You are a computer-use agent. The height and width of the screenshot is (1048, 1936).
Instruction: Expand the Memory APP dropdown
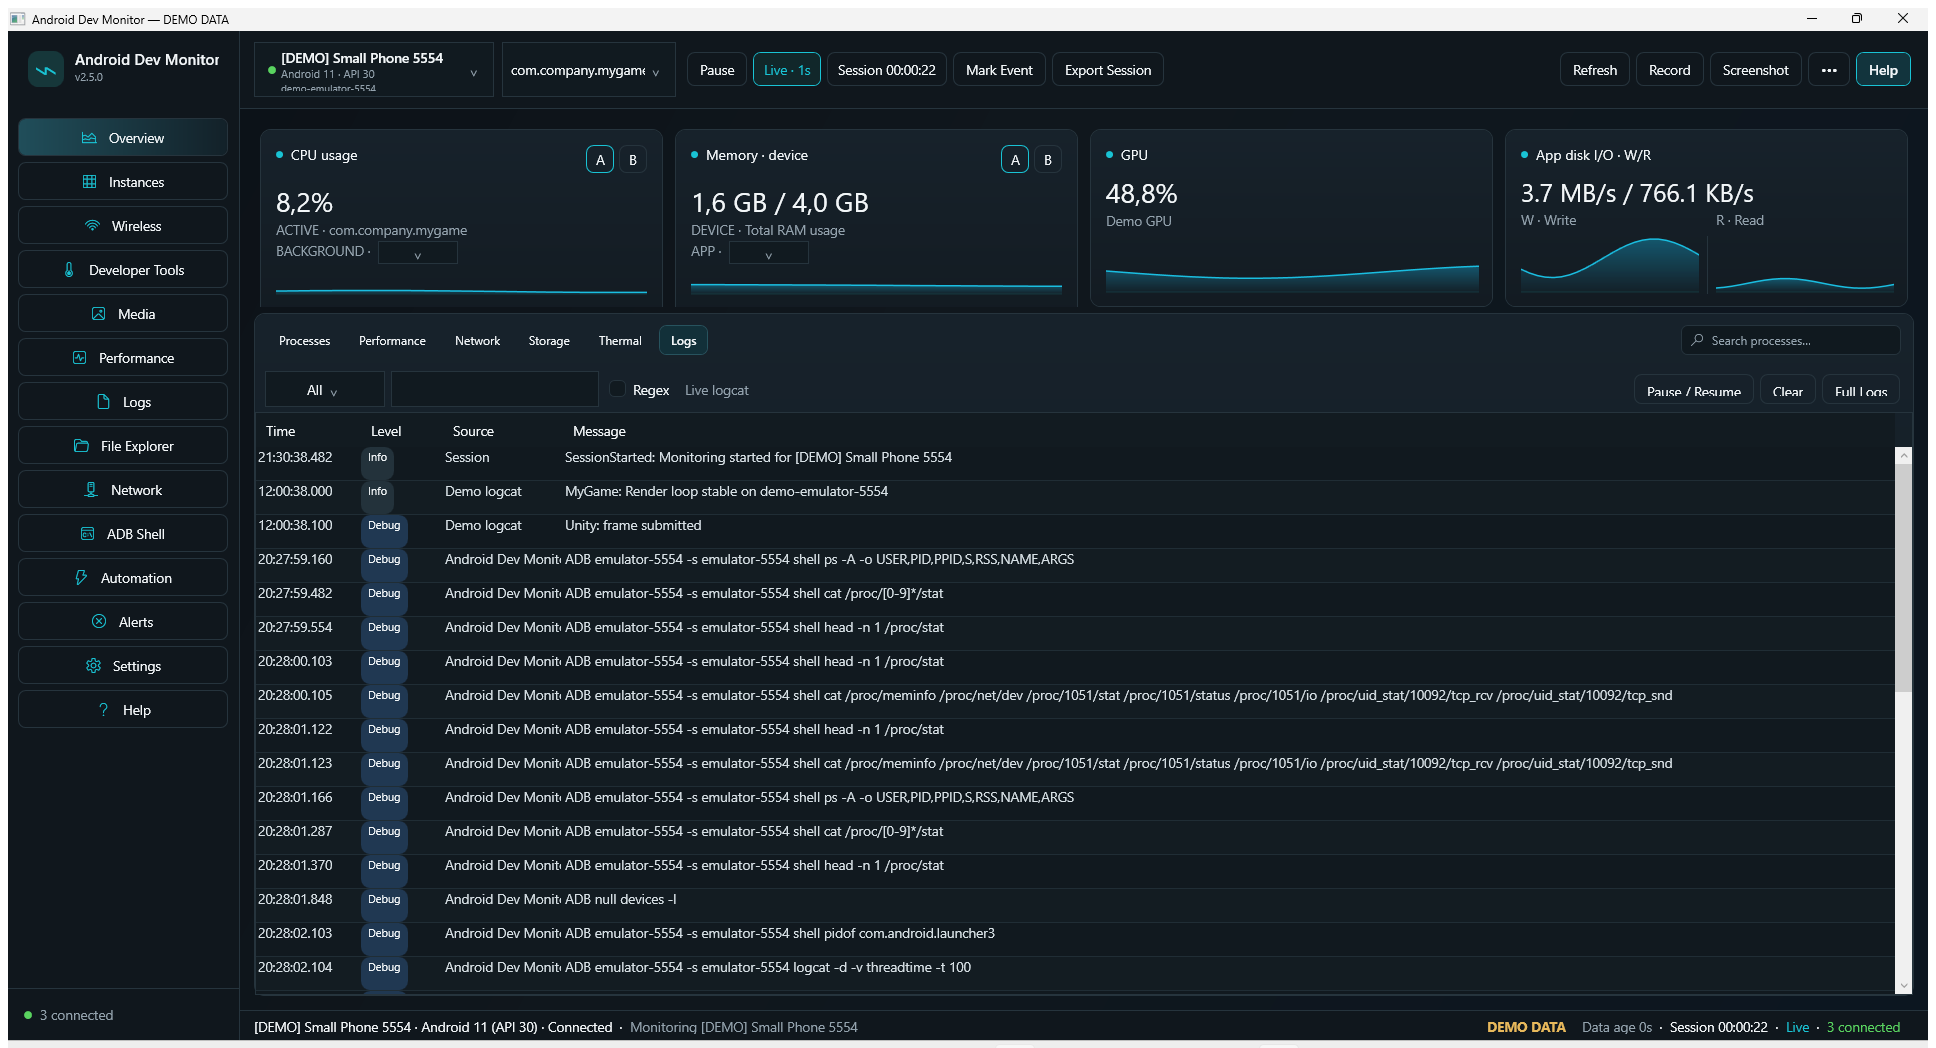(769, 254)
